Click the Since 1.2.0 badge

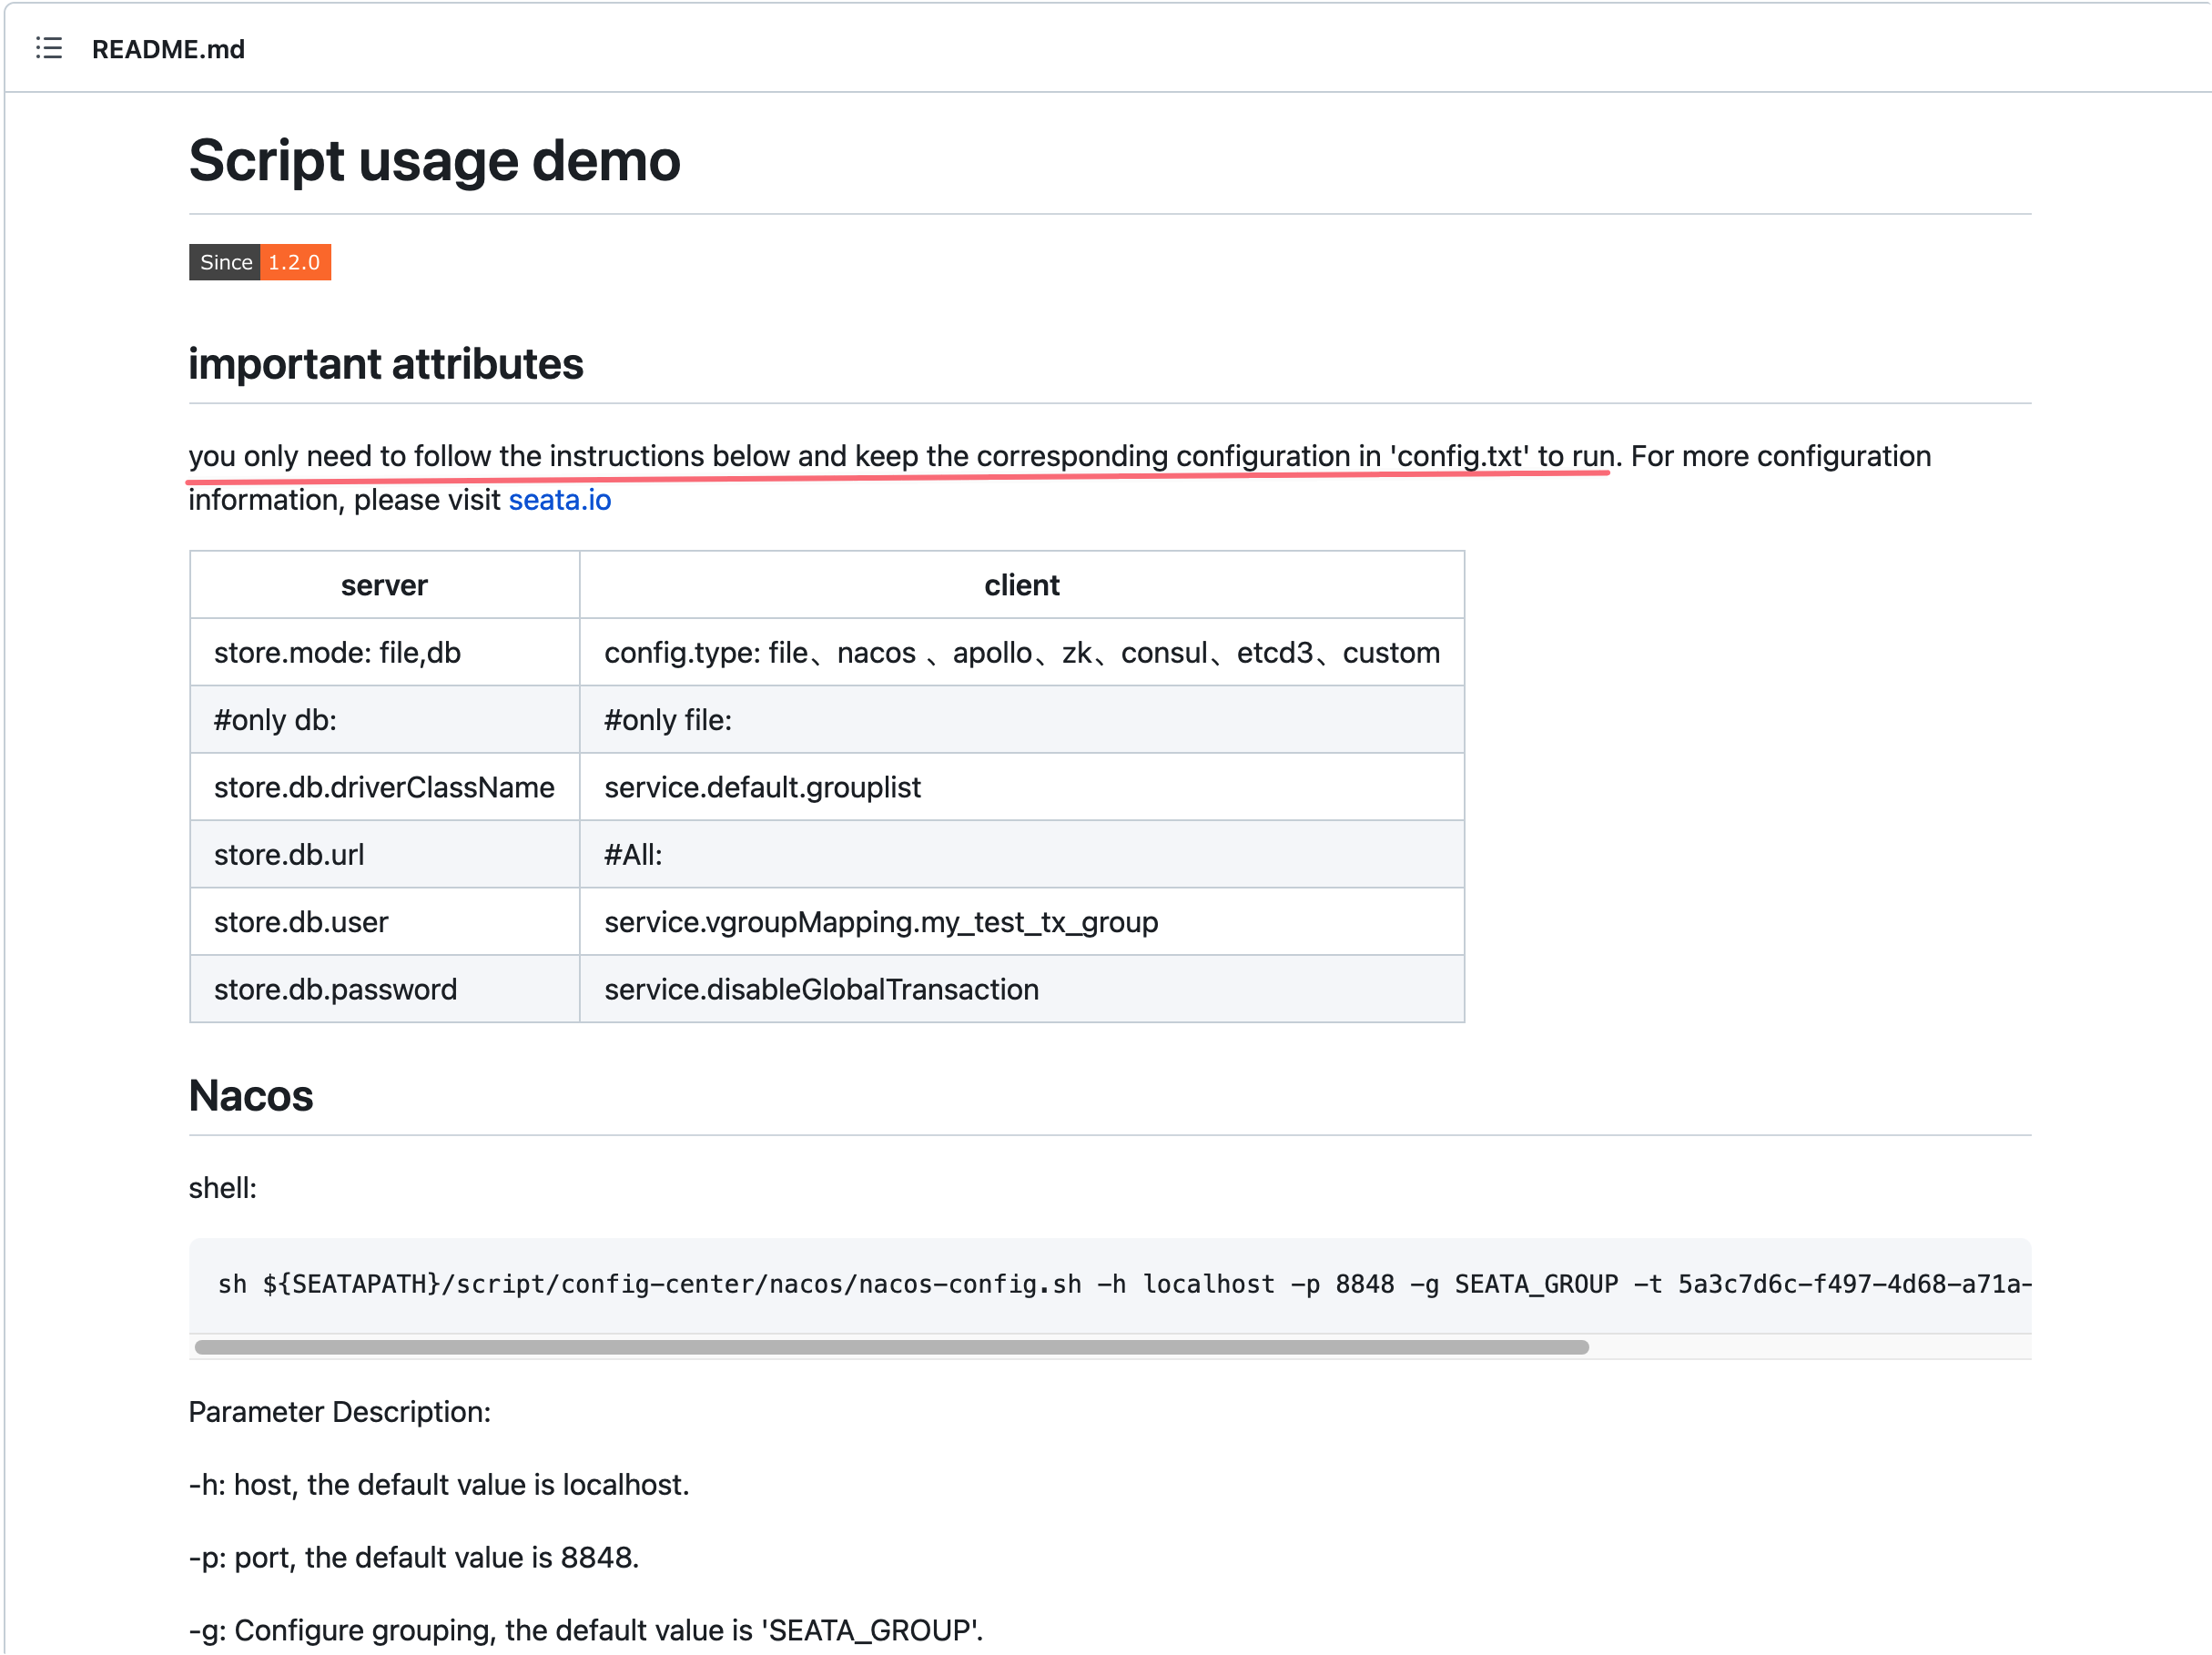coord(260,262)
